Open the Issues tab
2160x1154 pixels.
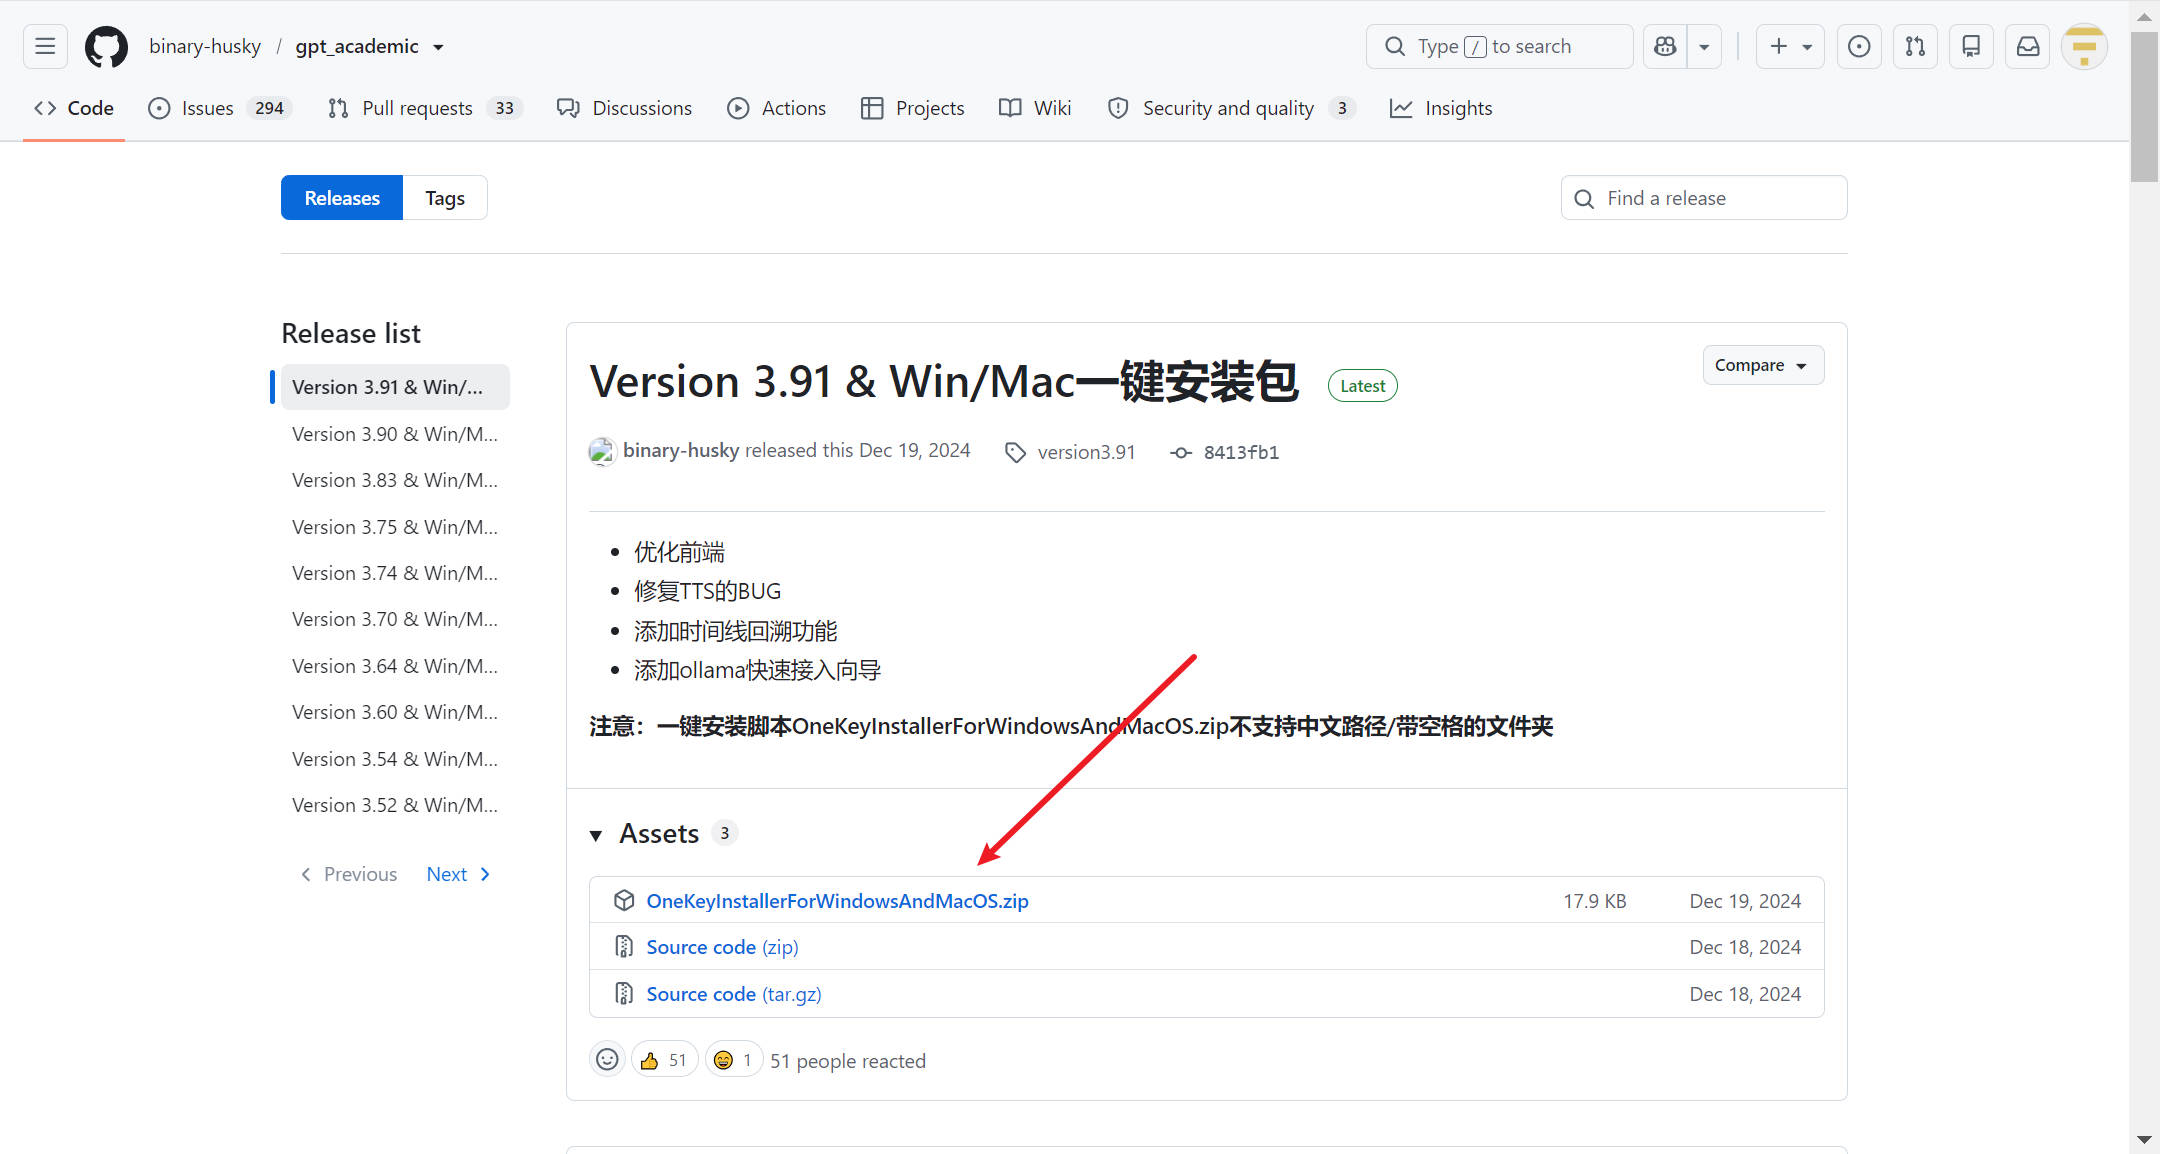(x=219, y=108)
